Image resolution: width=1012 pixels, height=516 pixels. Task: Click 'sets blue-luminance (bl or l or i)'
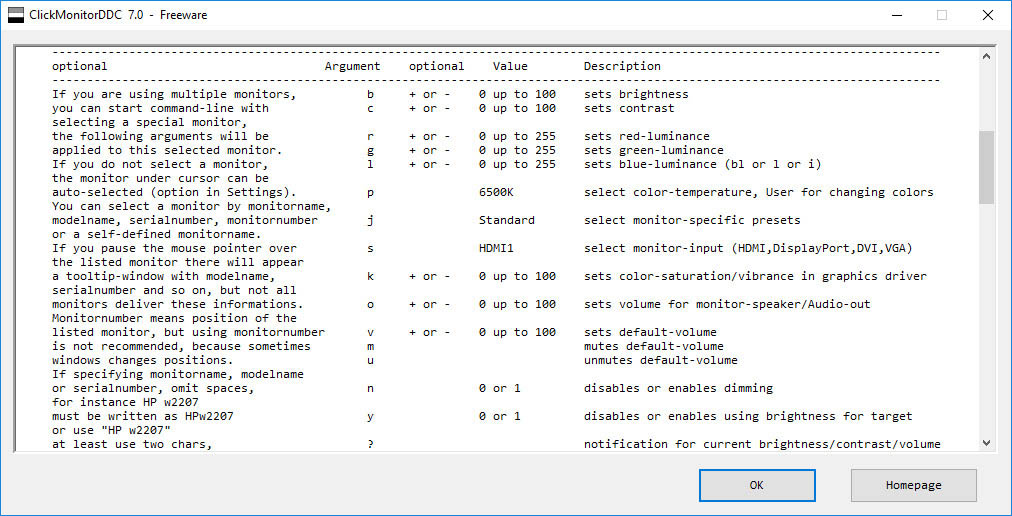click(703, 164)
